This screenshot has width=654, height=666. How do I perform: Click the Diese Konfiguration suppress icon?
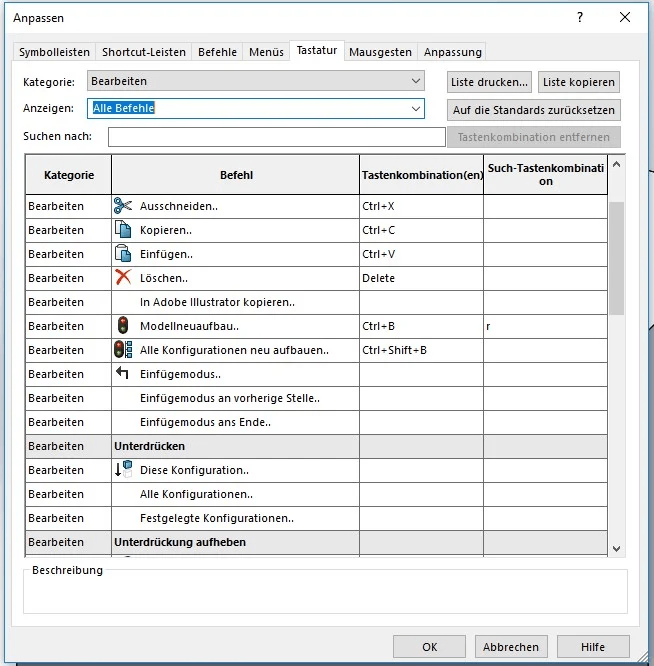[123, 470]
